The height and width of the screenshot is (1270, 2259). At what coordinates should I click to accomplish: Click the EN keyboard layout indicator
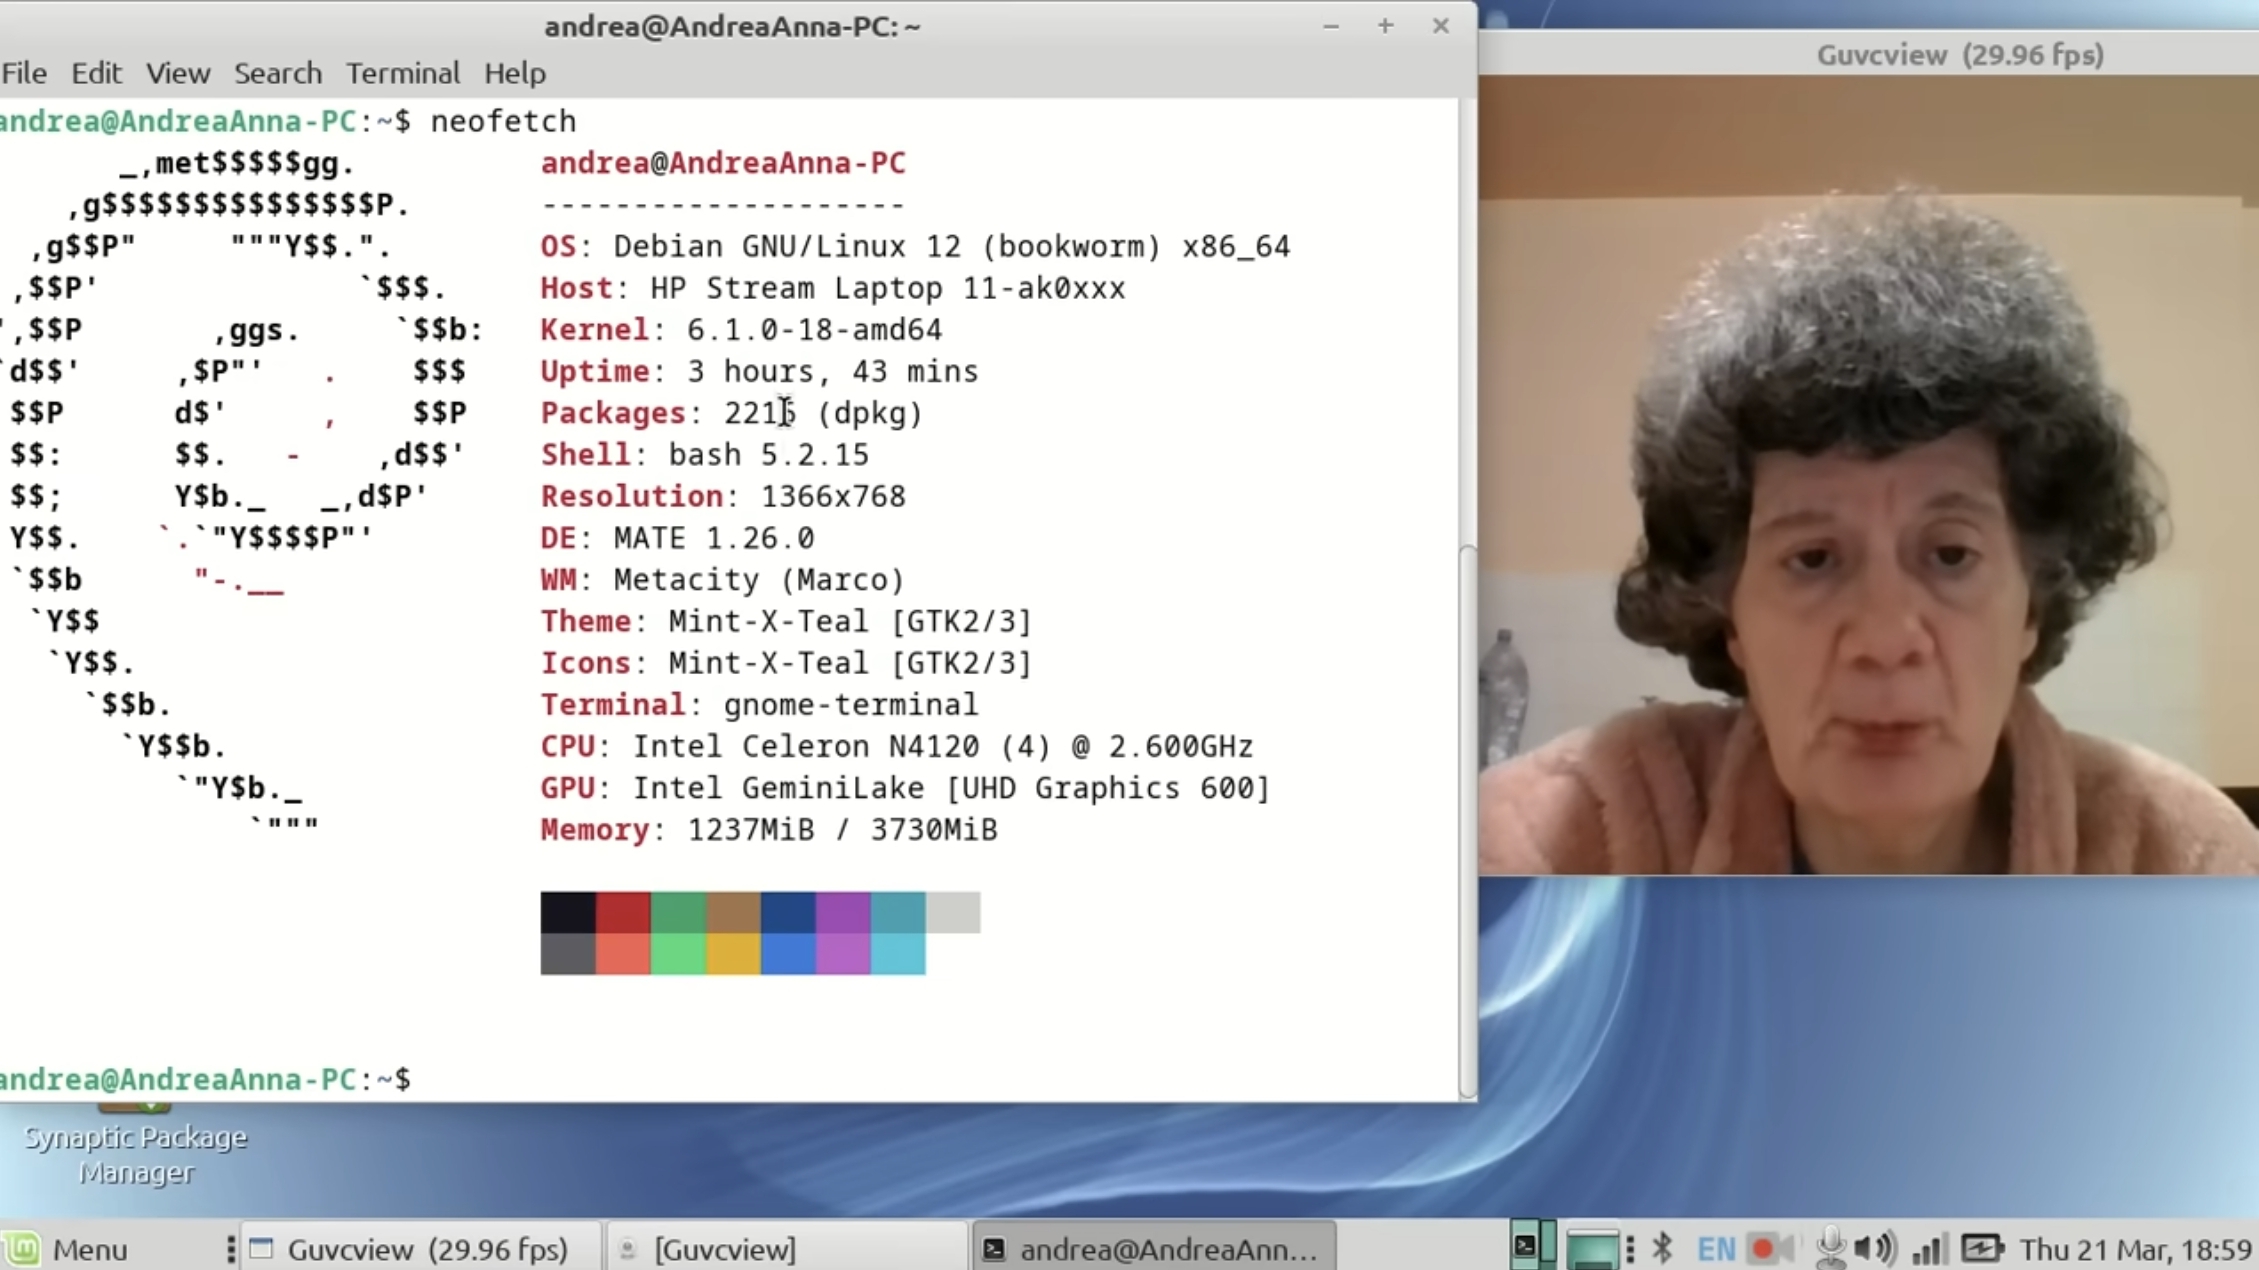tap(1716, 1249)
